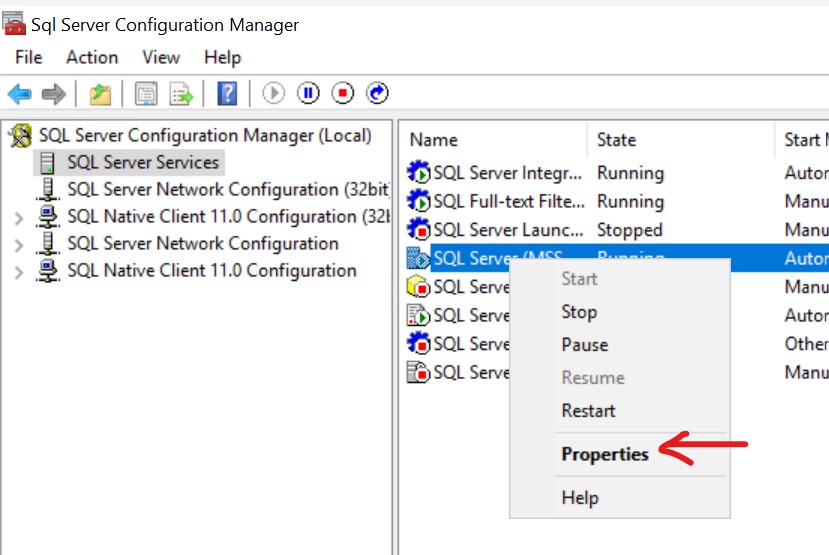Open the Help menu in the menu bar
829x555 pixels.
(x=223, y=57)
